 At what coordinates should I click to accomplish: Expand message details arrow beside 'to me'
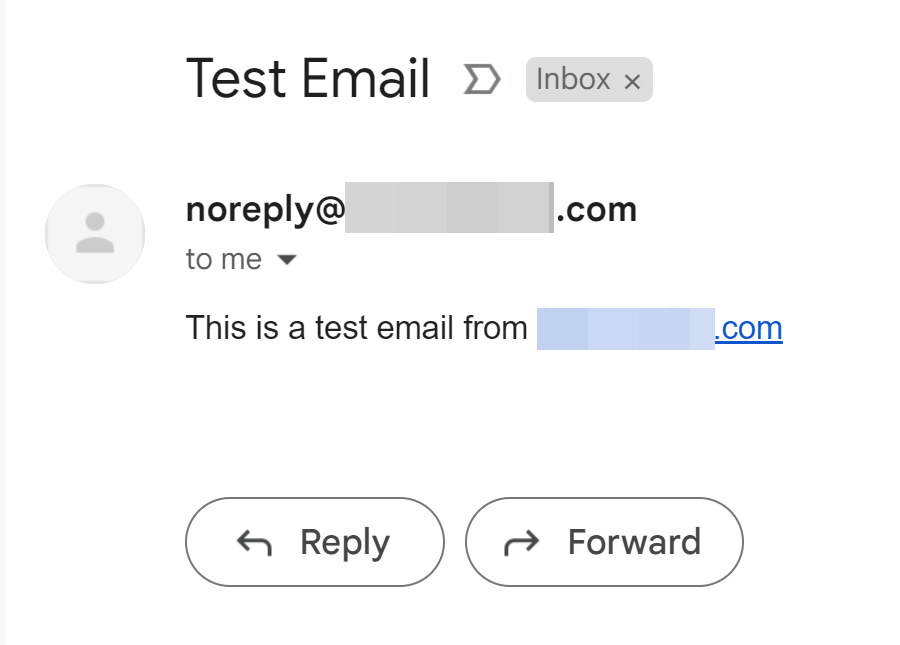click(286, 260)
